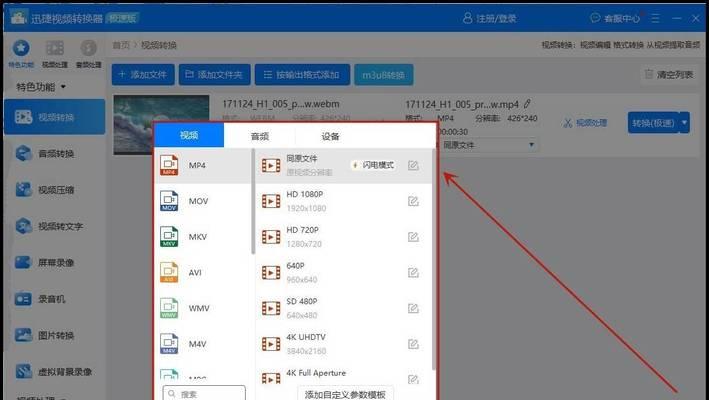Open 客服中心 support link

(x=615, y=19)
